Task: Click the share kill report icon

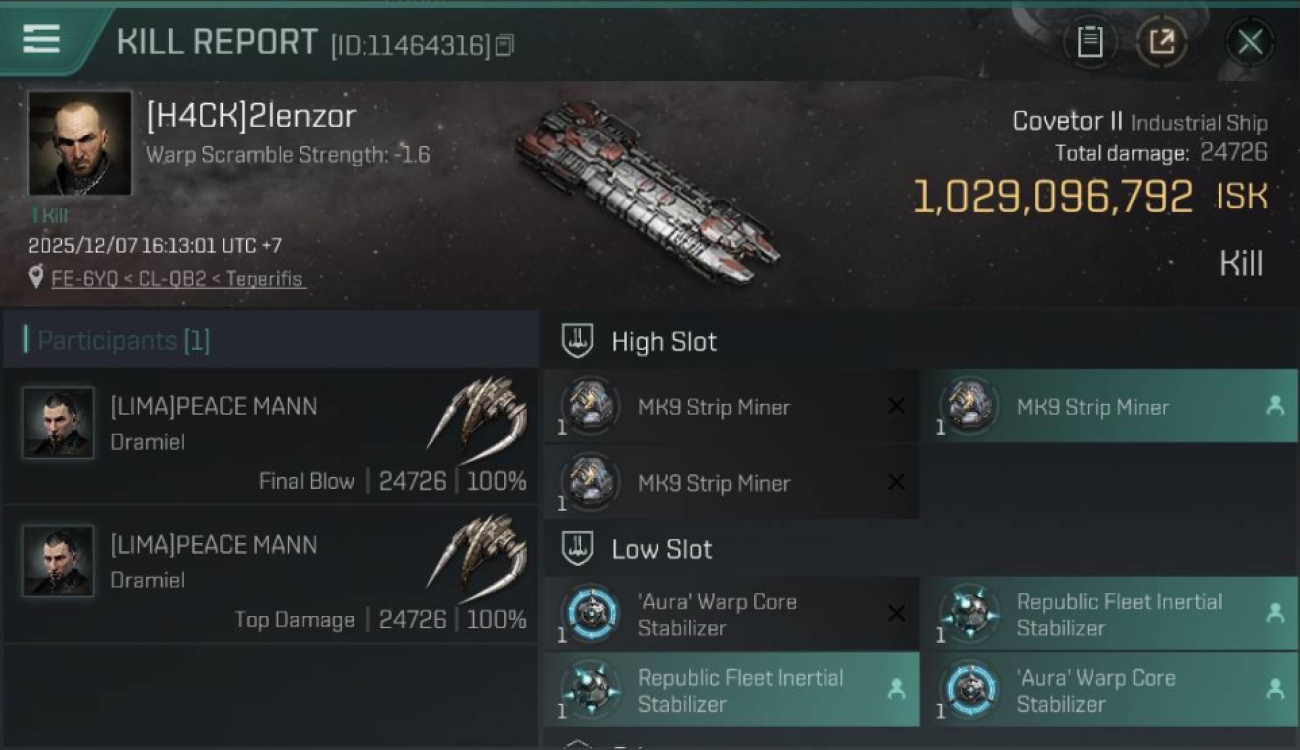Action: 1160,42
